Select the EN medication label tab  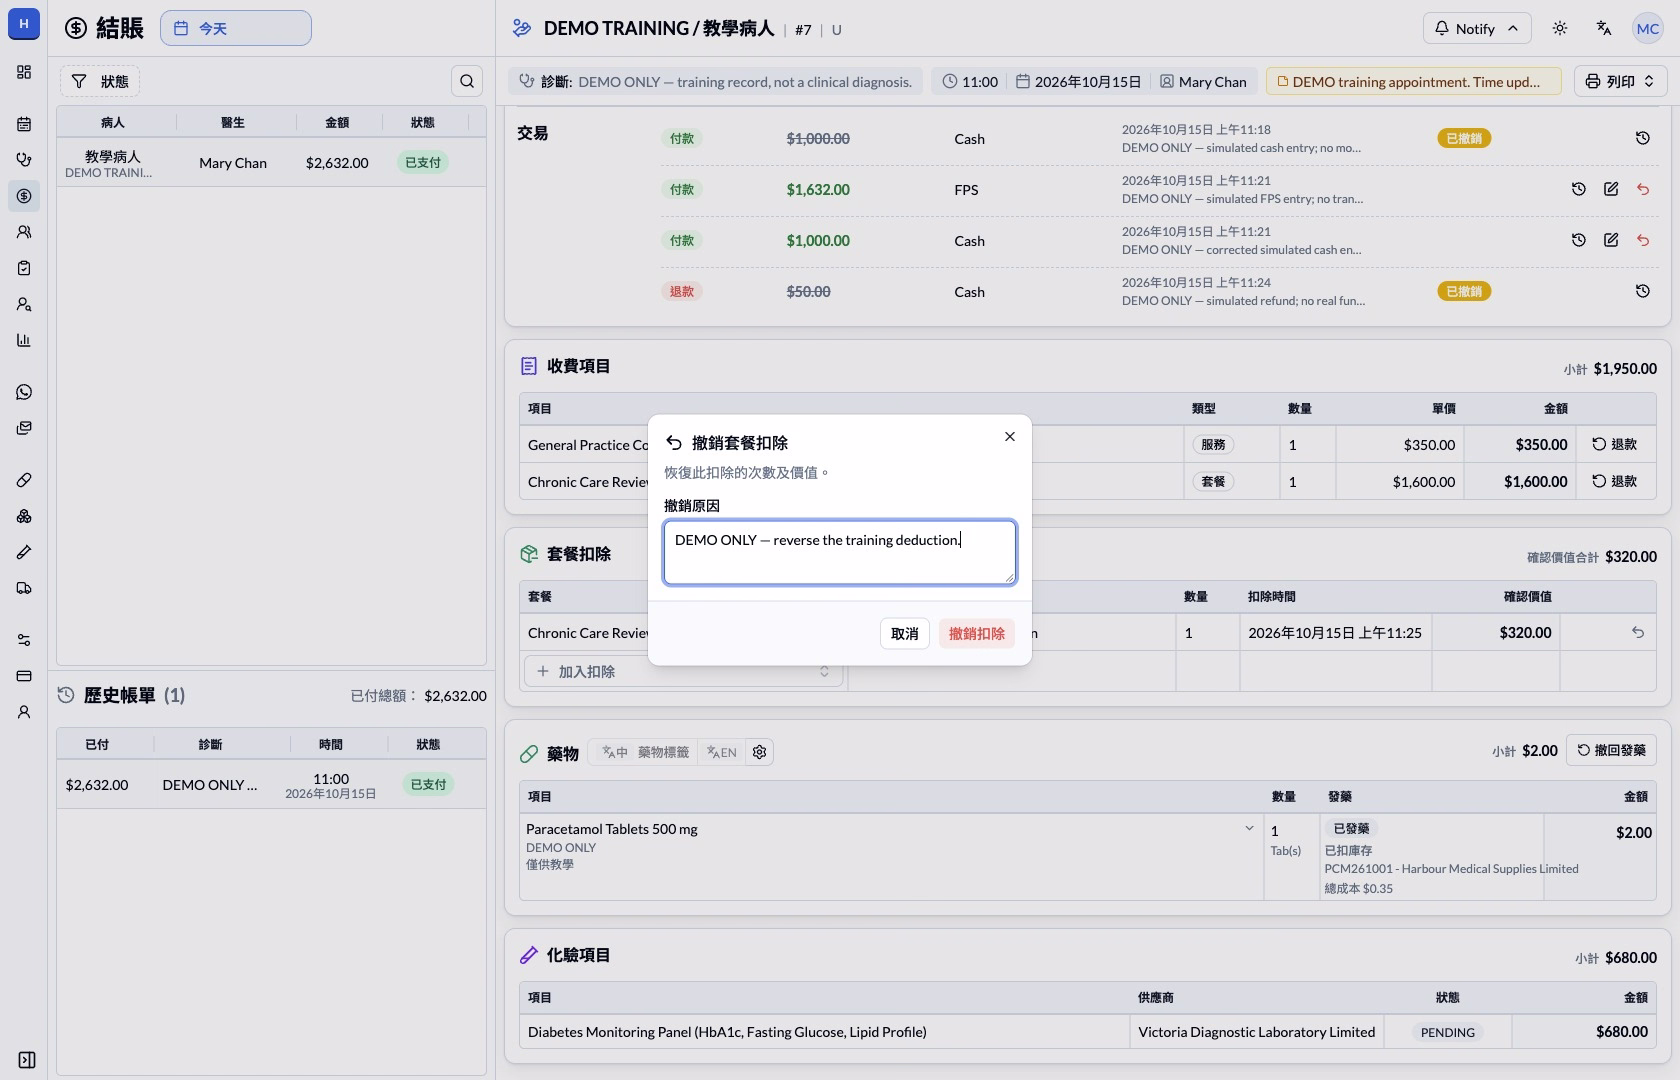tap(721, 752)
